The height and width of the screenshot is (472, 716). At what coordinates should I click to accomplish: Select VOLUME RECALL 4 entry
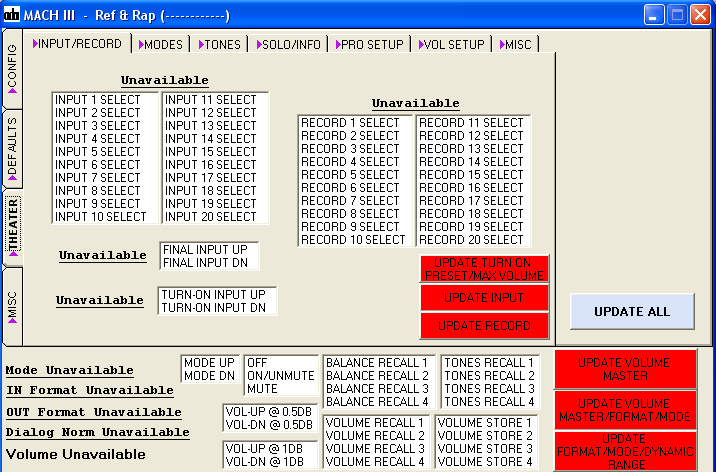375,462
